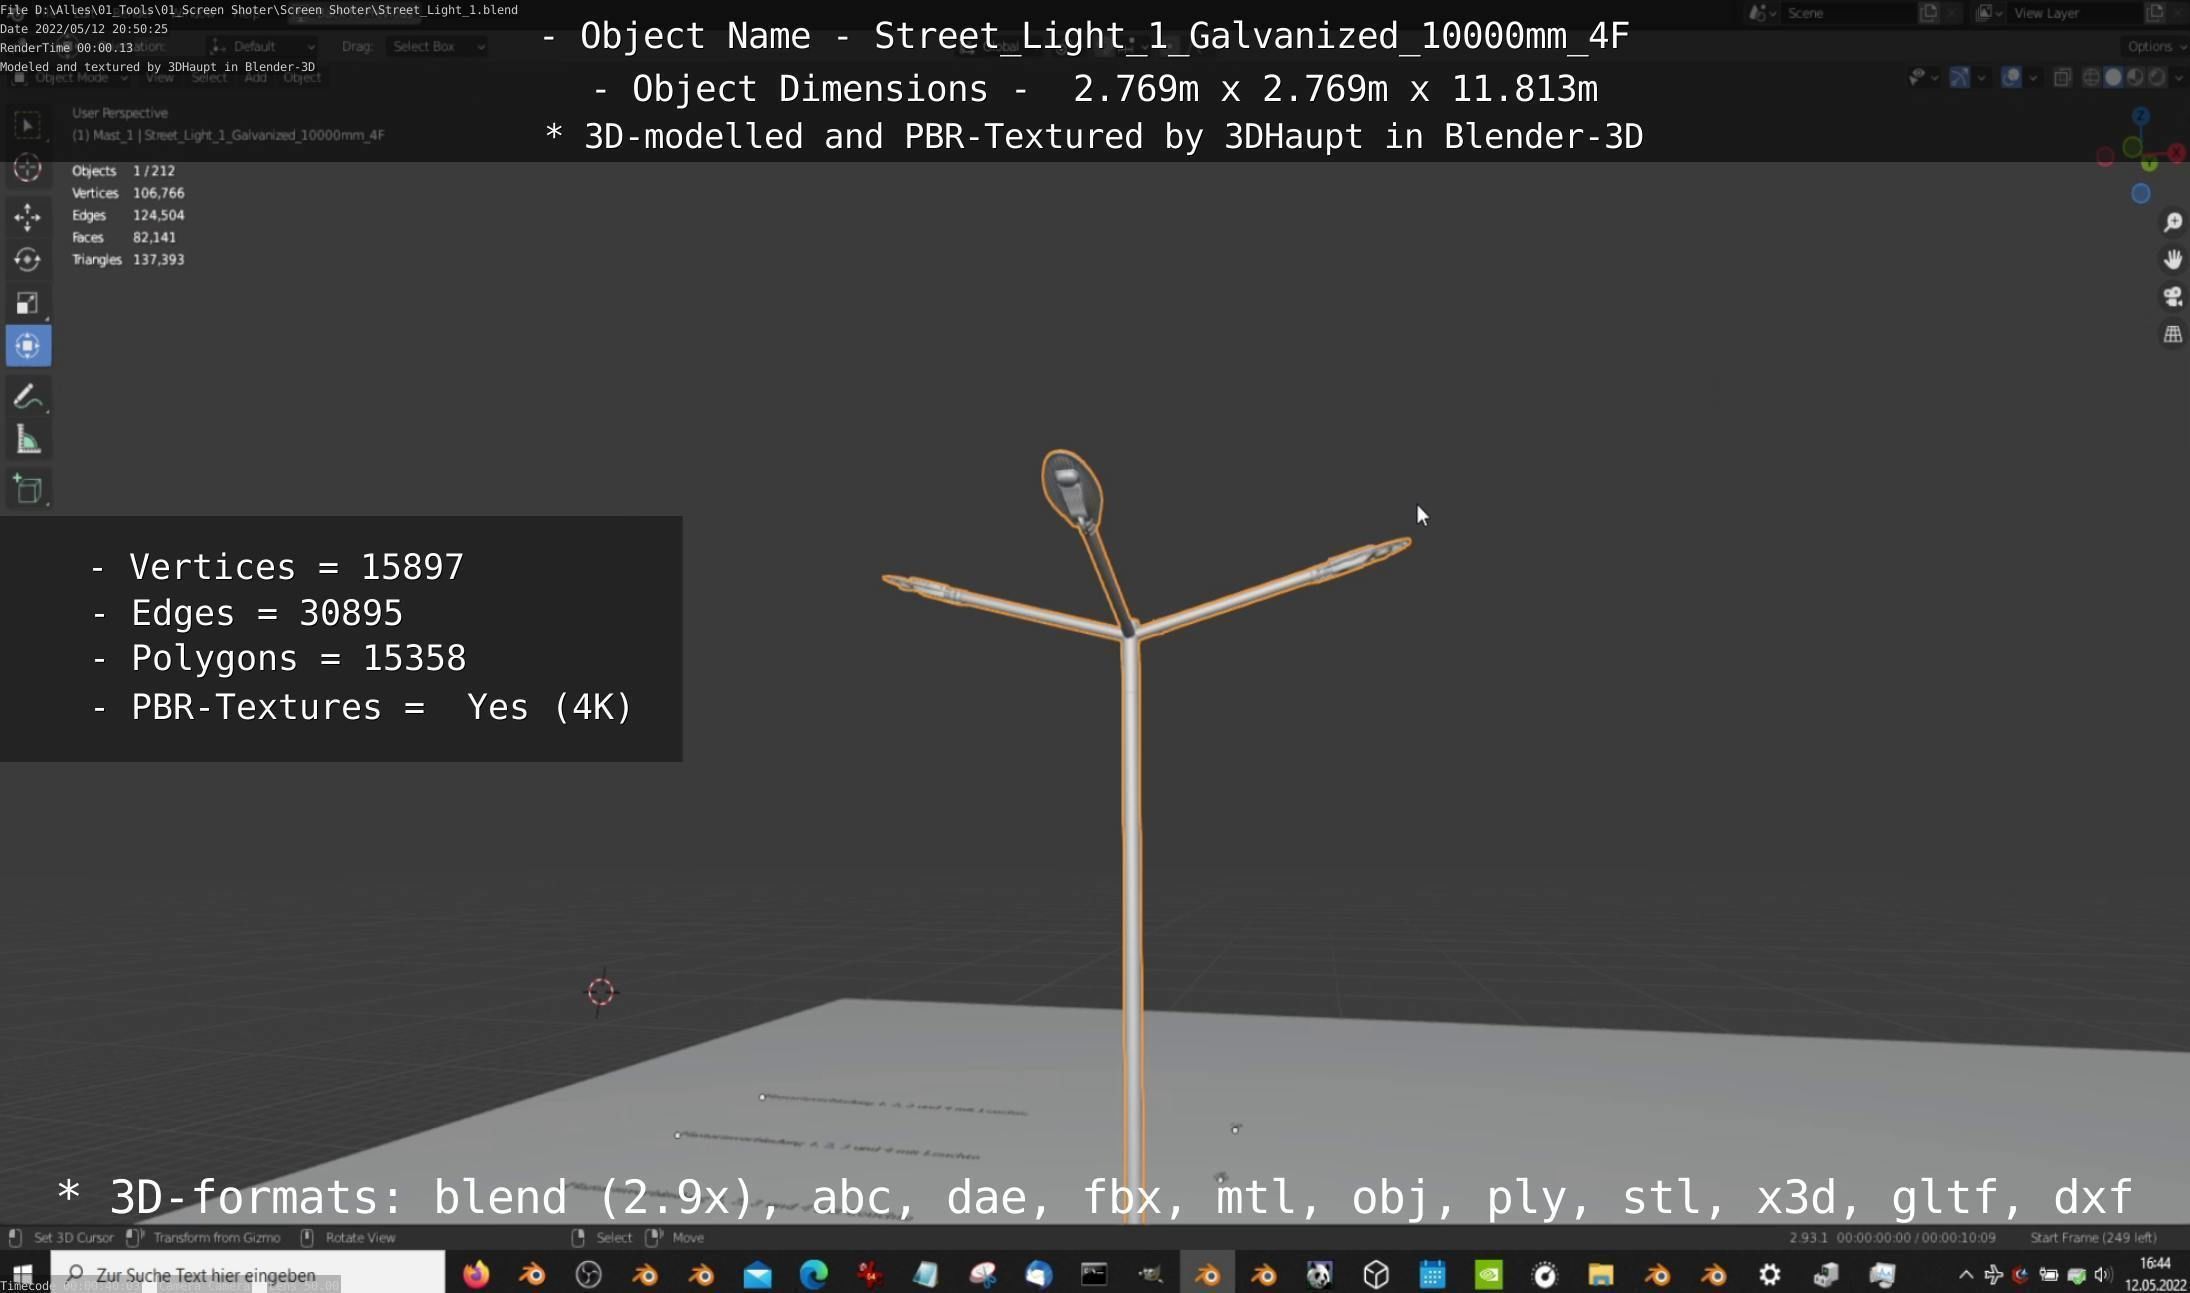Open Firefox from the taskbar
Screen dimensions: 2190x1293
tap(476, 1274)
